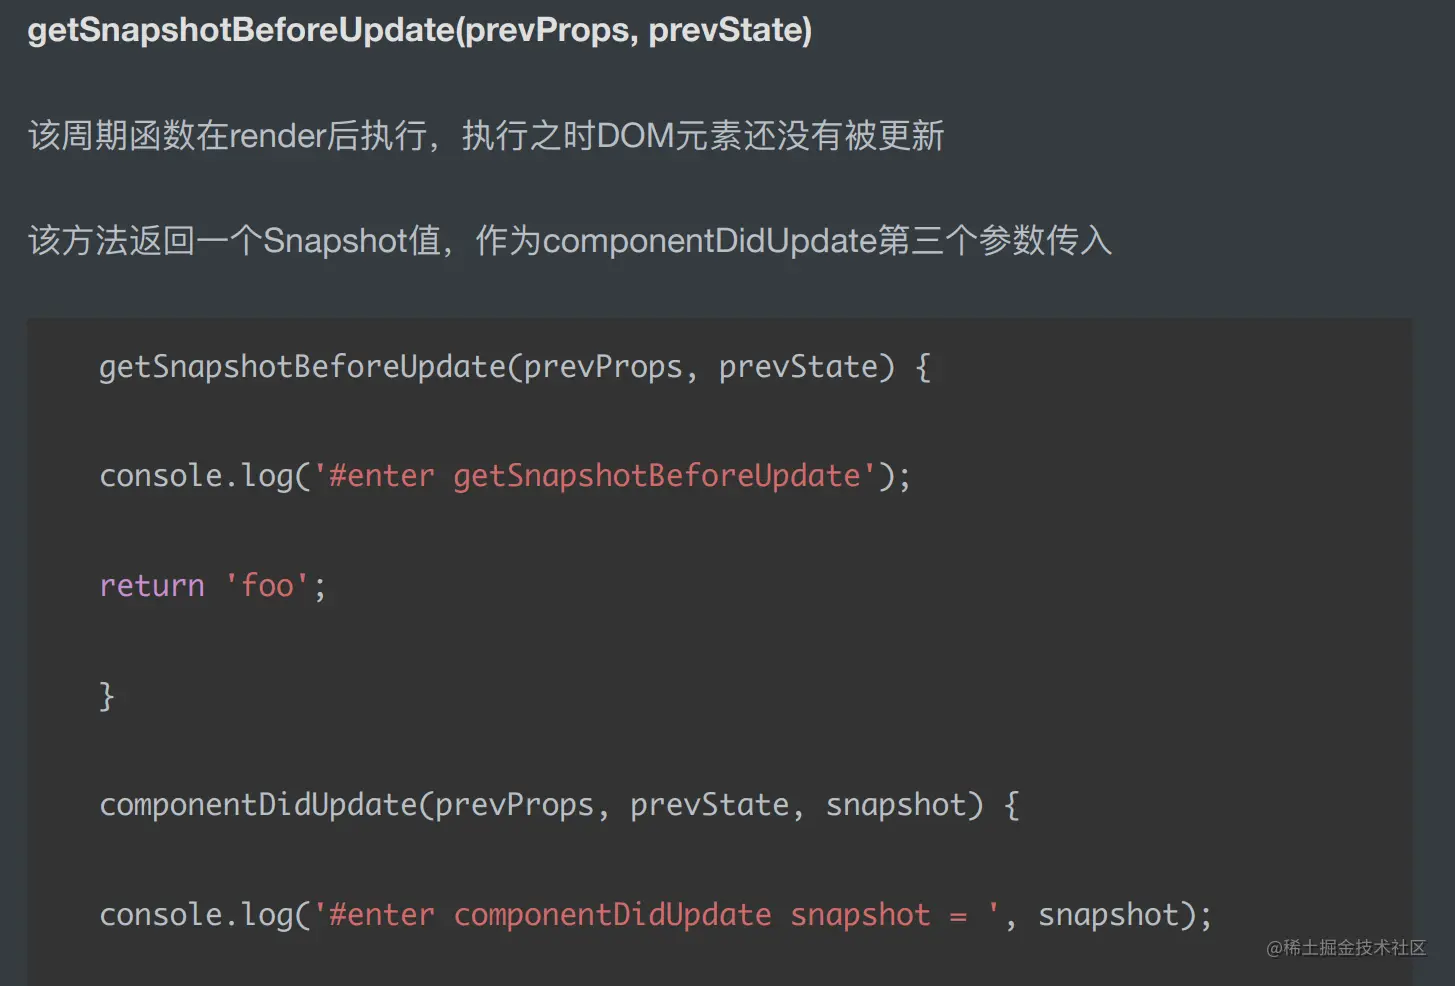Click the getSnapshotBeforeUpdate heading at the top
This screenshot has width=1455, height=986.
419,30
